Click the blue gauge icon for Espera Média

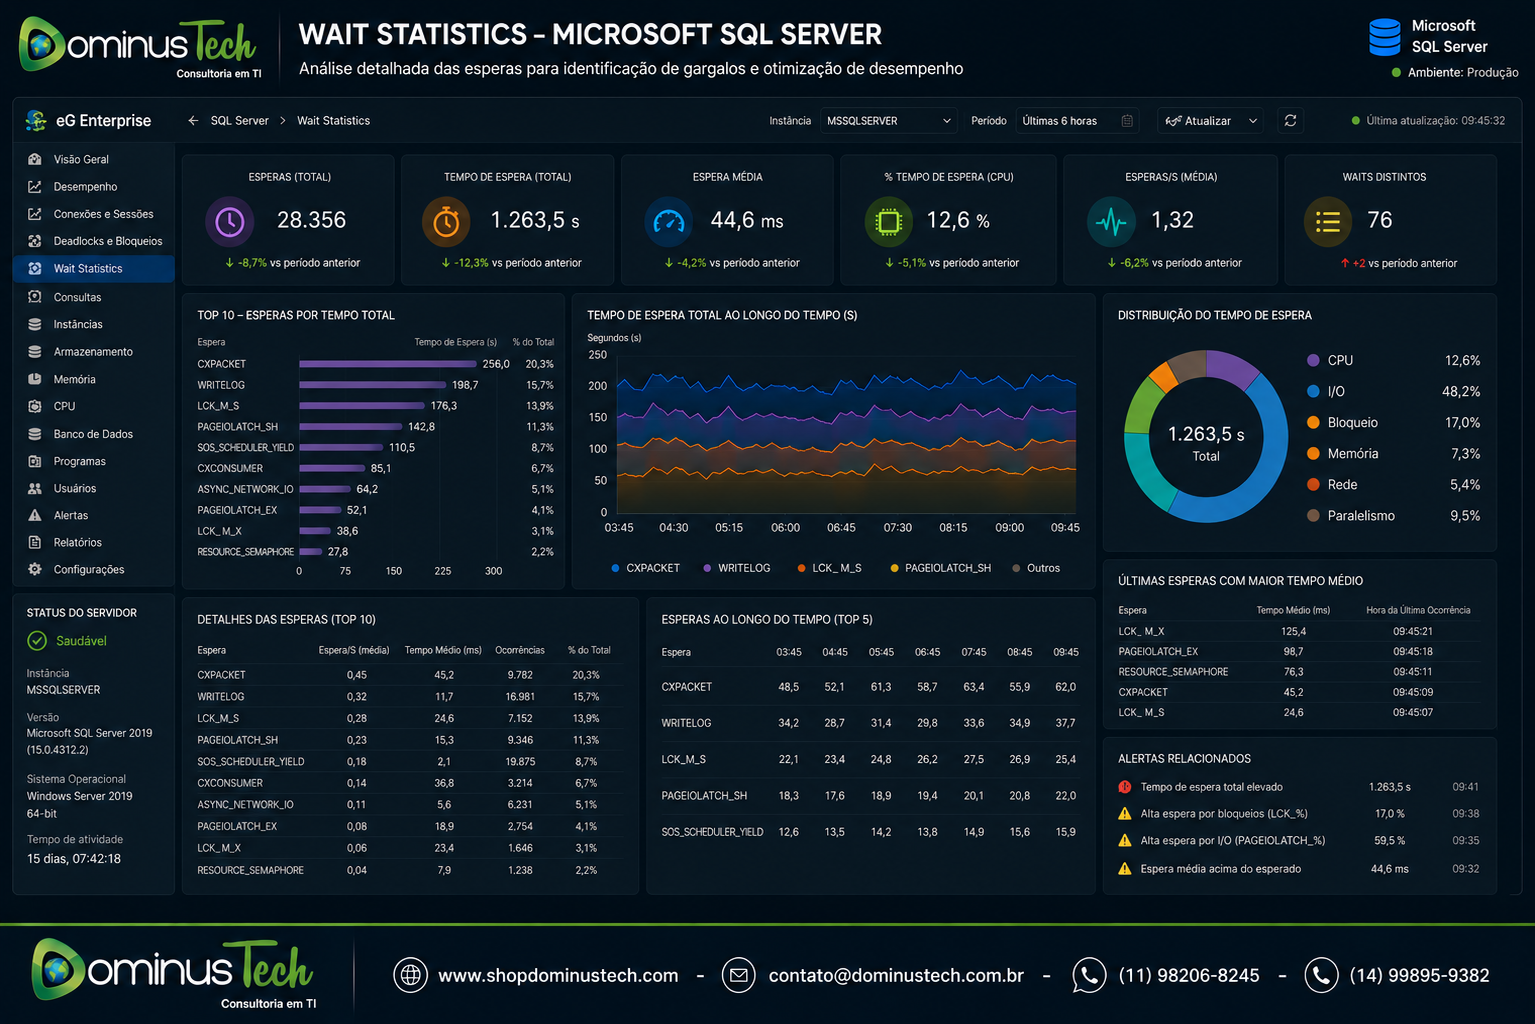(668, 221)
